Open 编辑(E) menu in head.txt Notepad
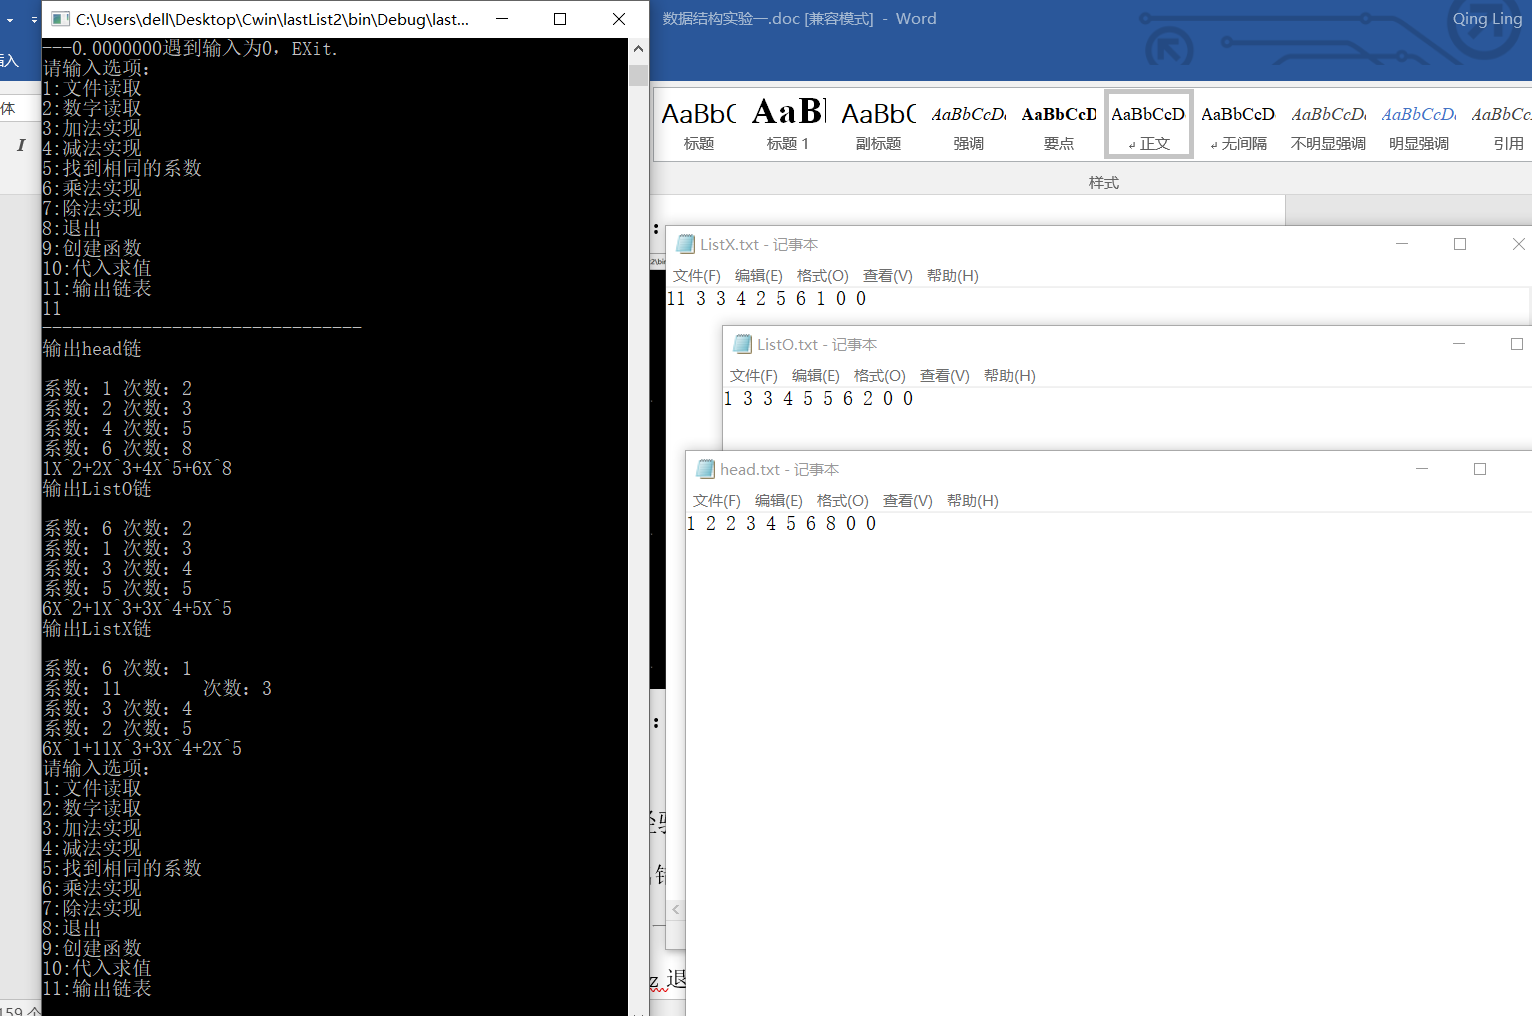This screenshot has width=1532, height=1016. coord(778,501)
